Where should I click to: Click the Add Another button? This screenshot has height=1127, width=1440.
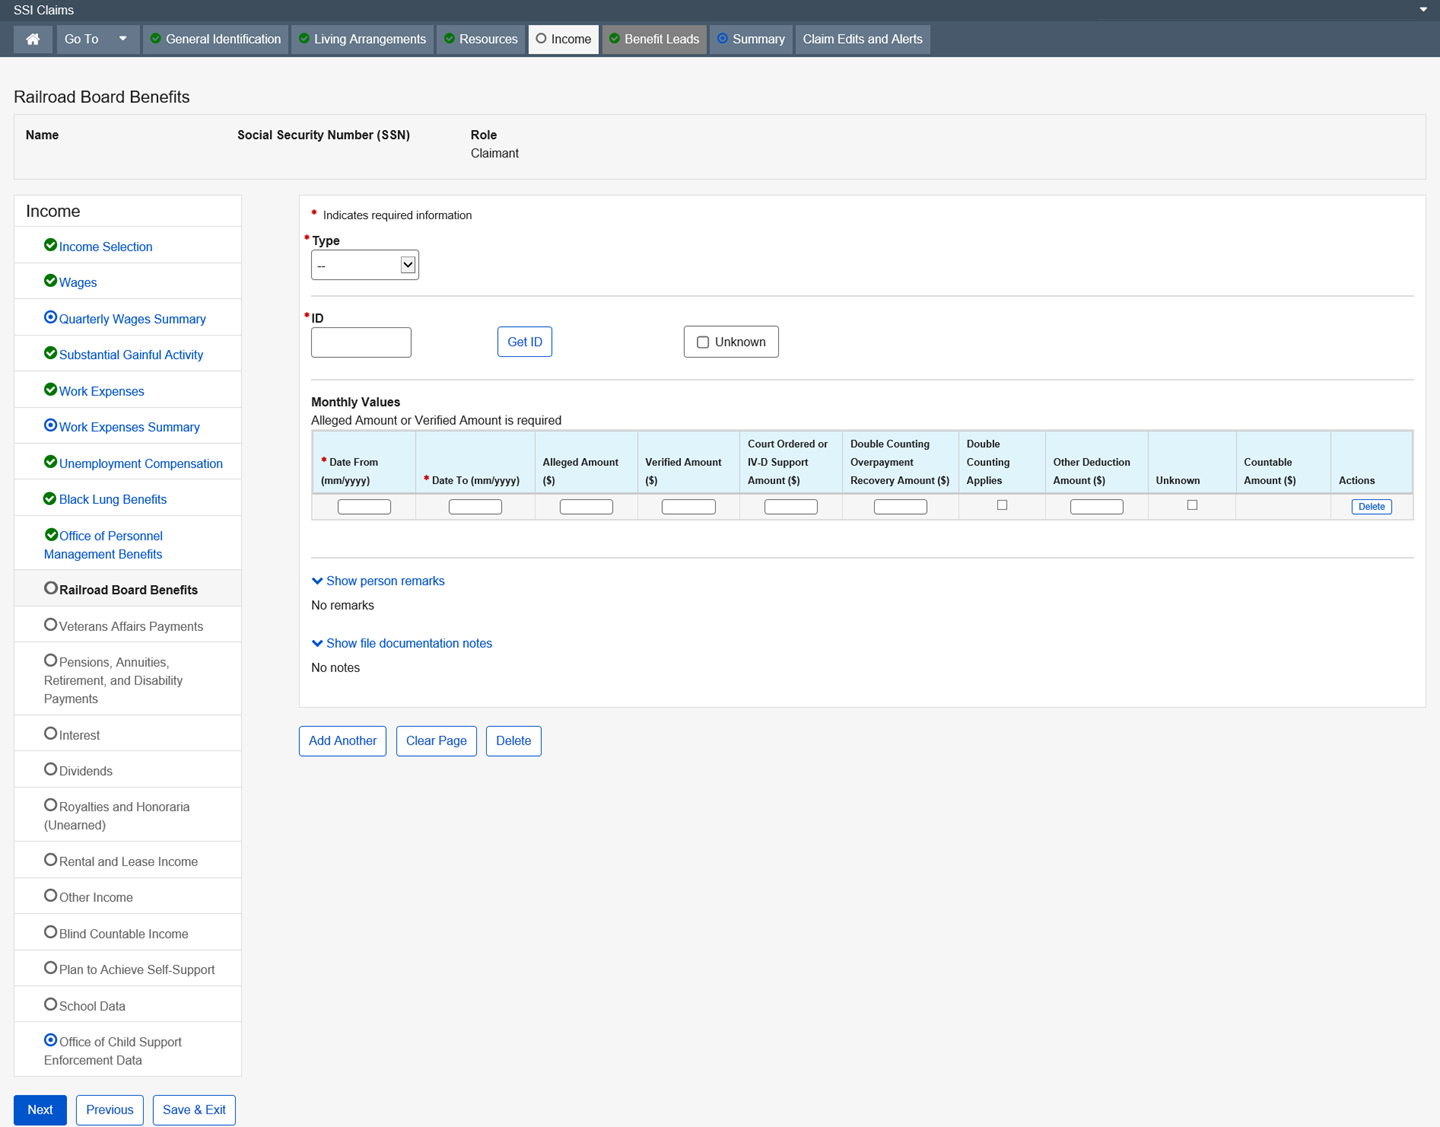342,741
